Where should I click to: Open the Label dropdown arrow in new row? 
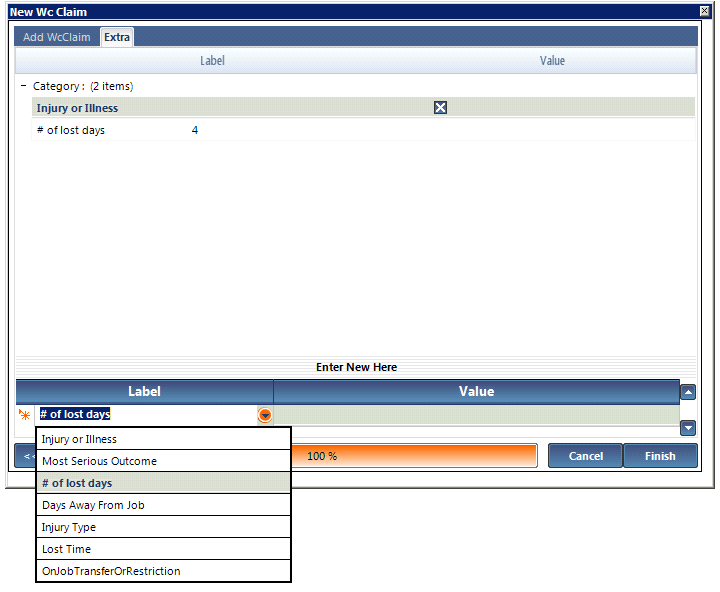[264, 415]
